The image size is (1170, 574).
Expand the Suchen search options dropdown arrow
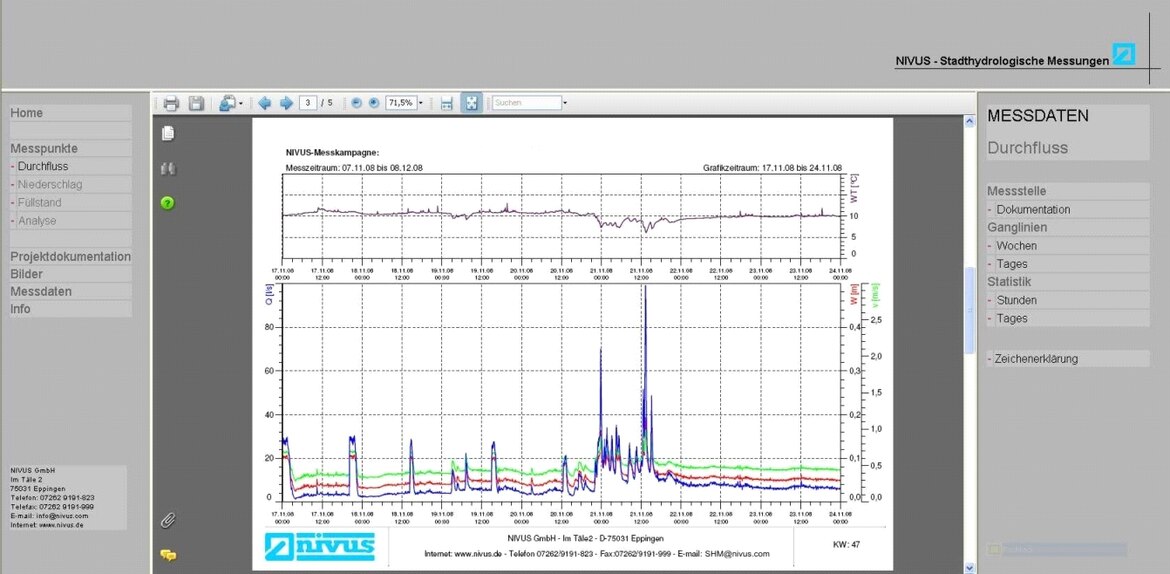click(x=565, y=103)
